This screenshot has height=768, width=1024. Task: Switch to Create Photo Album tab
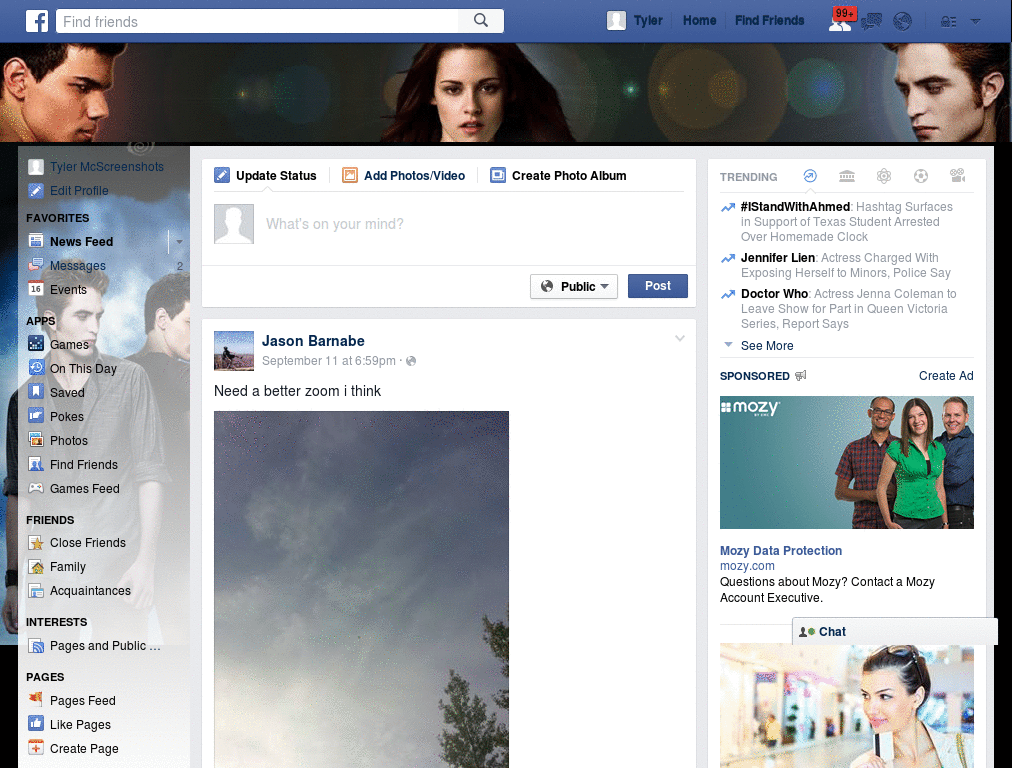point(558,176)
